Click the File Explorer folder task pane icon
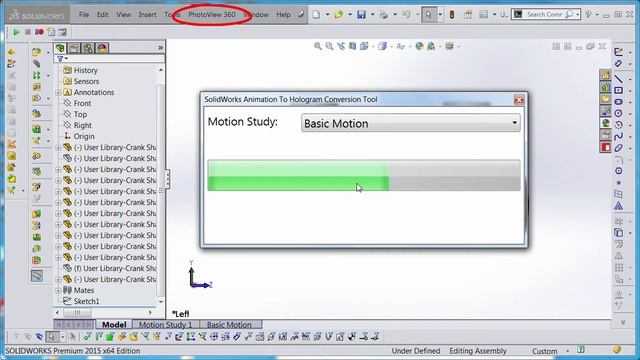This screenshot has height=360, width=640. tap(605, 99)
